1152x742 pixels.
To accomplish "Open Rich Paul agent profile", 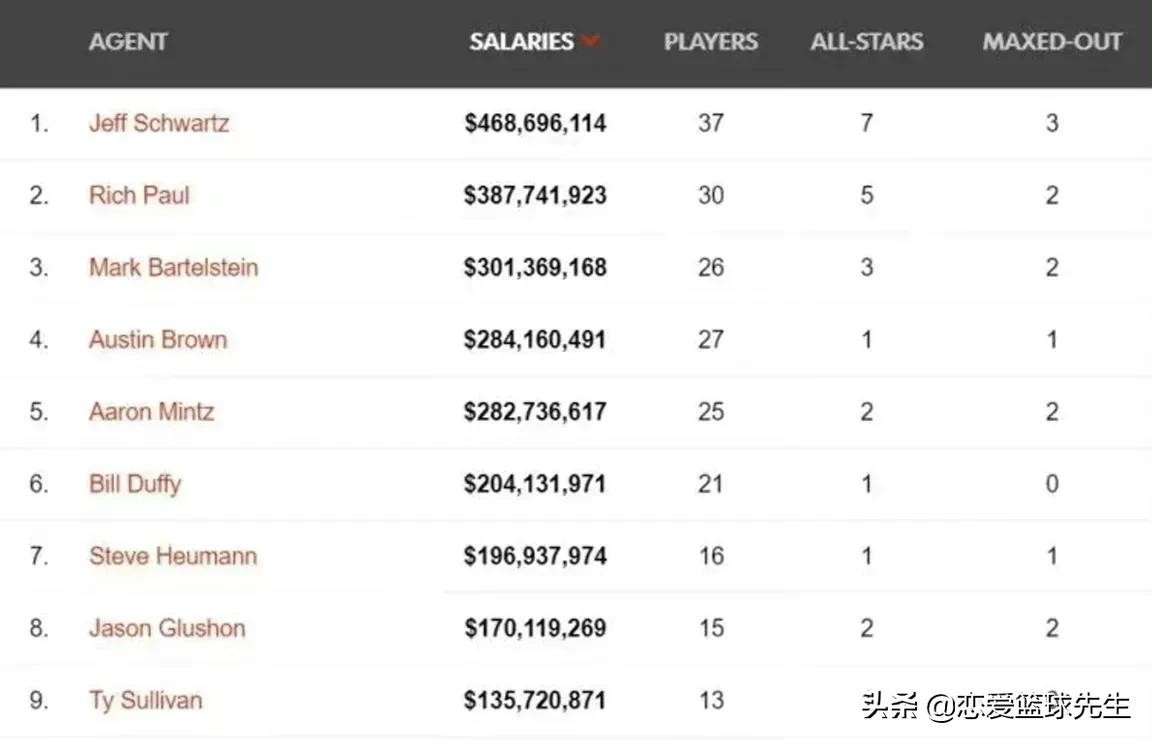I will (x=139, y=195).
